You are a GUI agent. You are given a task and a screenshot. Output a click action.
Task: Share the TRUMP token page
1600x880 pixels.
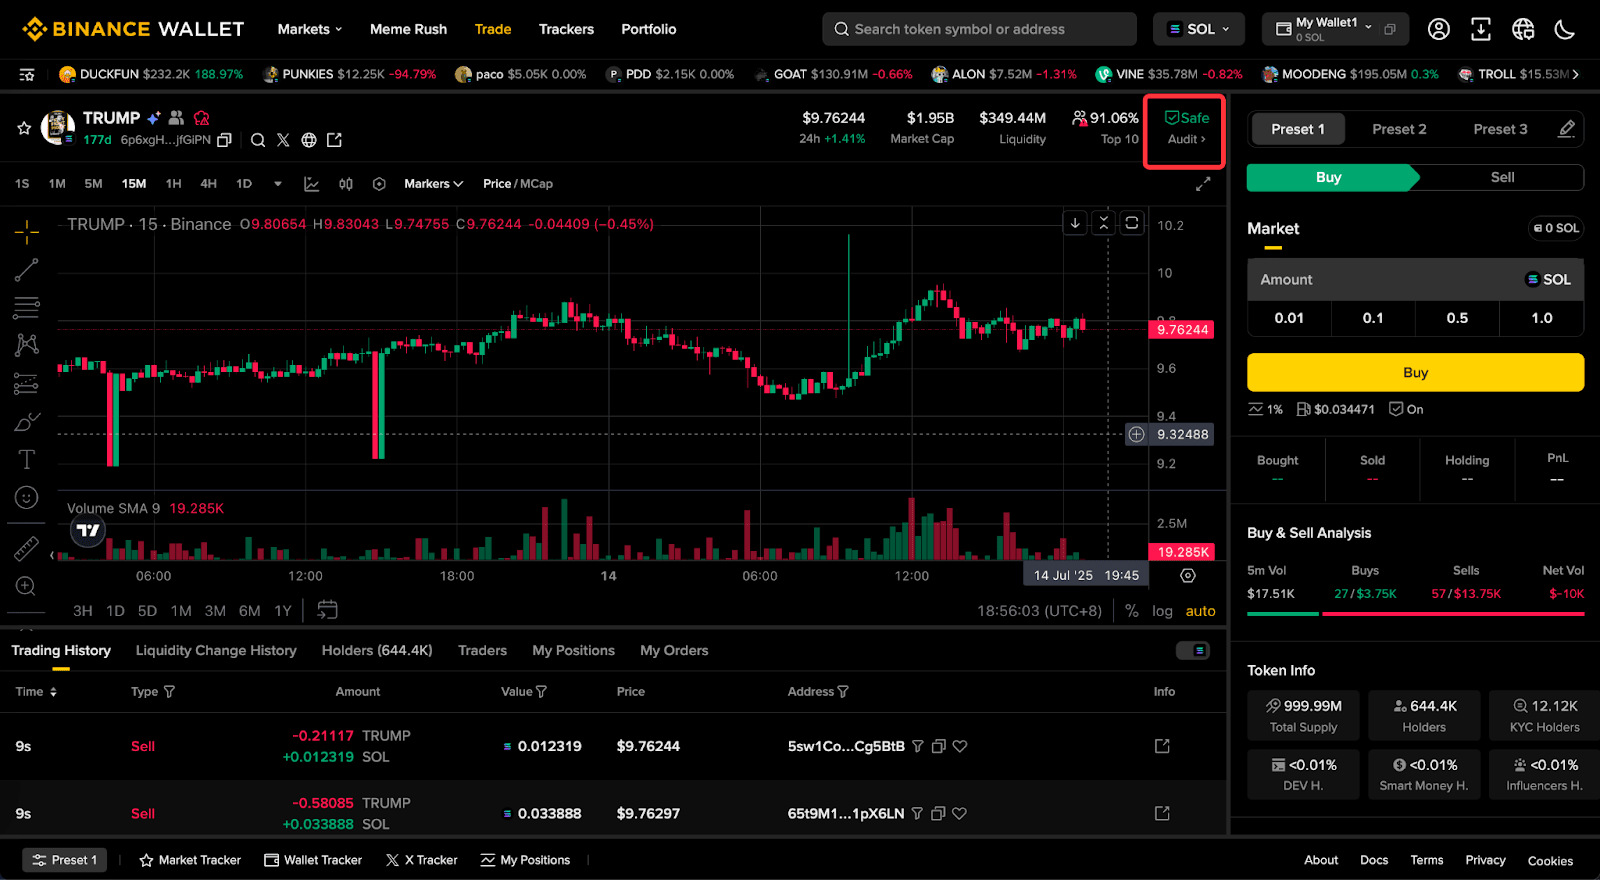pos(334,140)
